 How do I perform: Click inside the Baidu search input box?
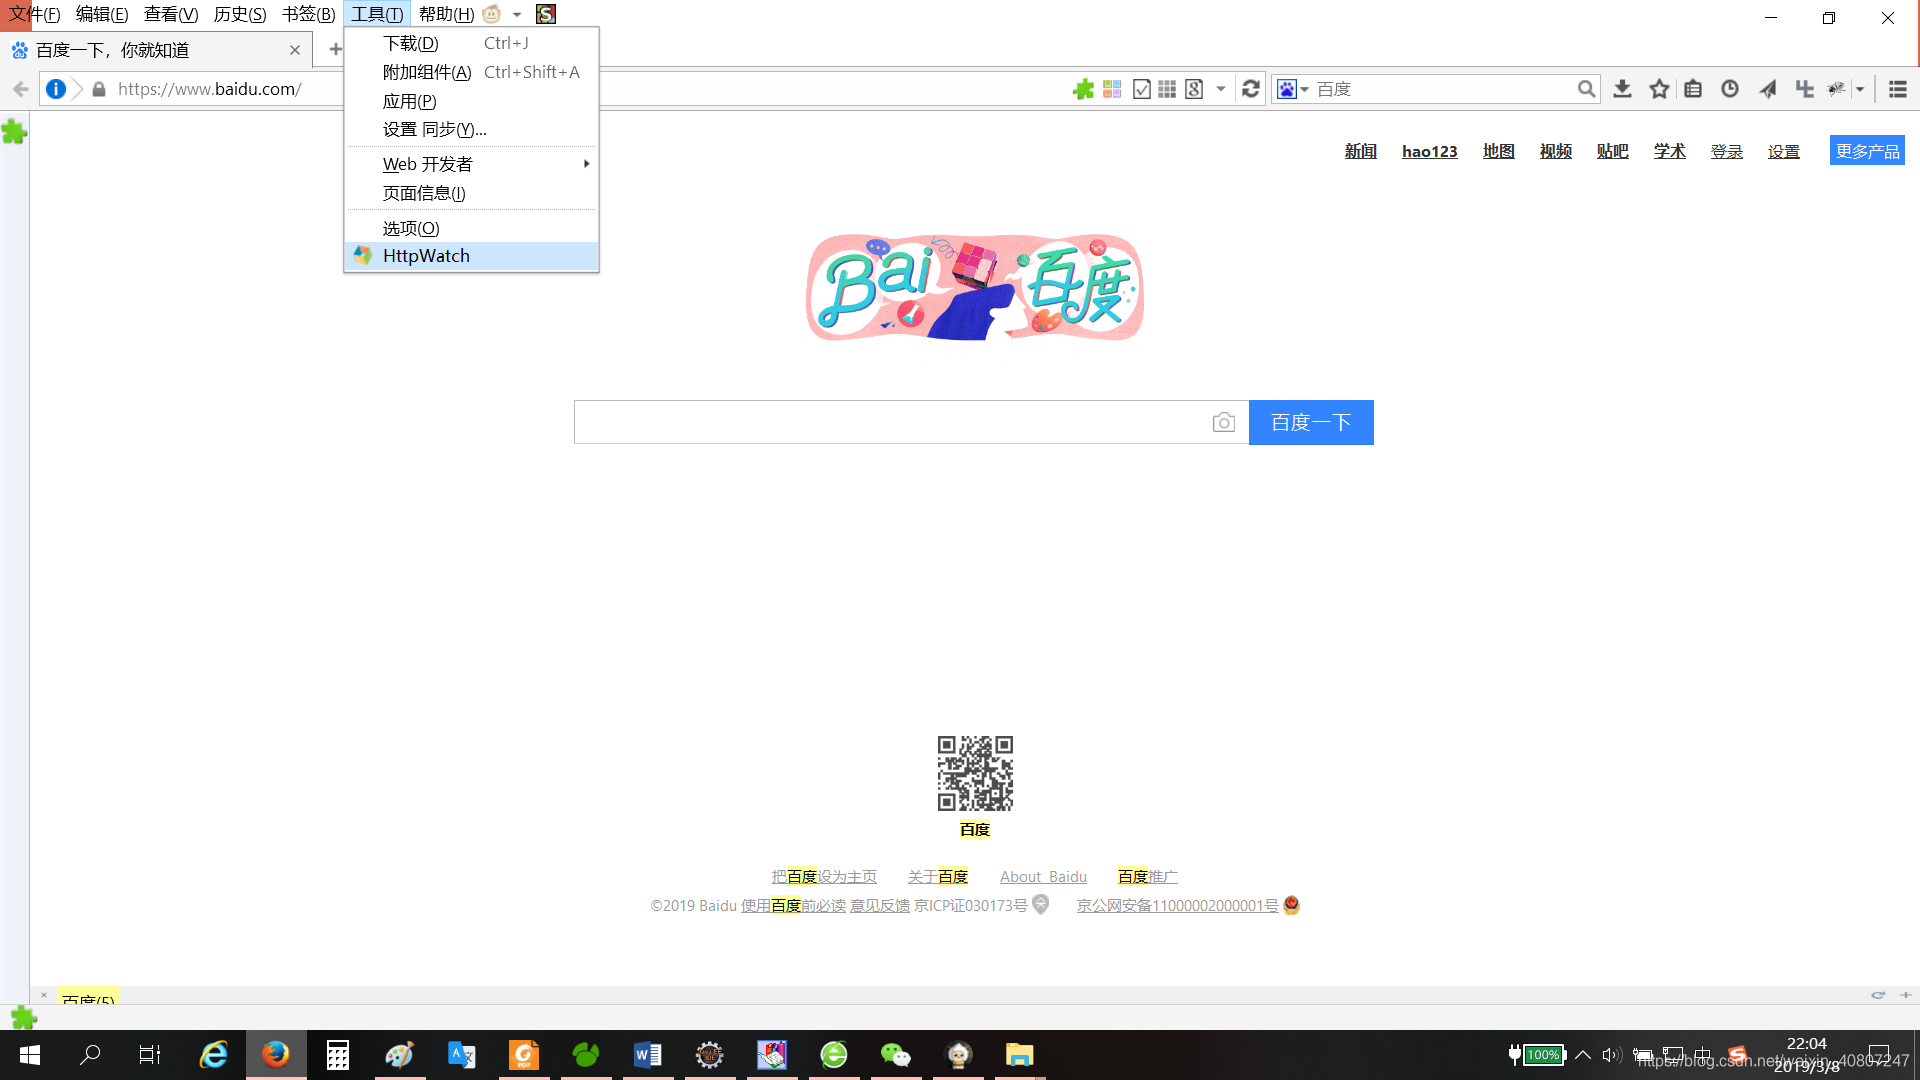pos(890,422)
